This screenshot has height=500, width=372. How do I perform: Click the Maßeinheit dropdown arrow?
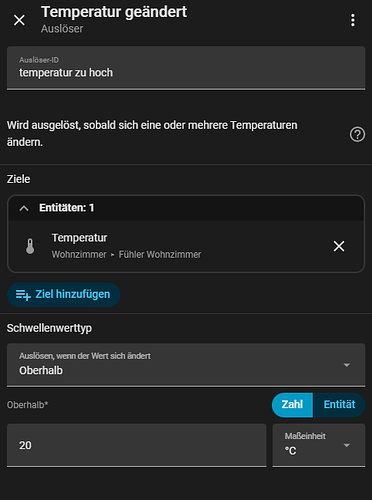tap(347, 445)
